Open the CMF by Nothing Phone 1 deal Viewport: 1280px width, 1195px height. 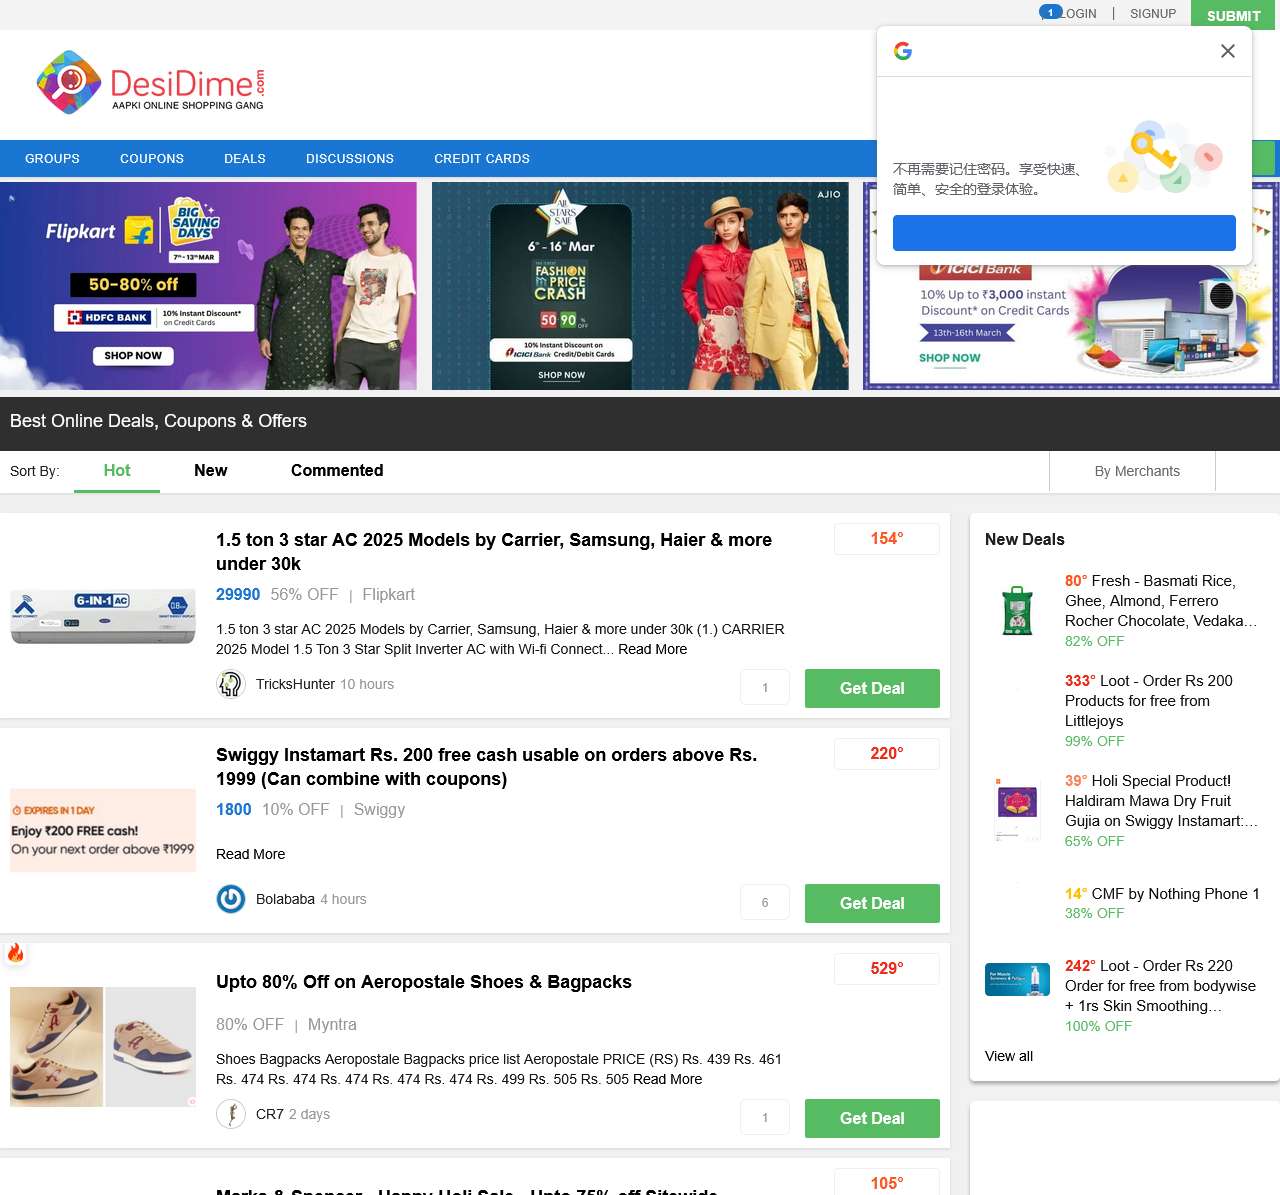click(1162, 894)
